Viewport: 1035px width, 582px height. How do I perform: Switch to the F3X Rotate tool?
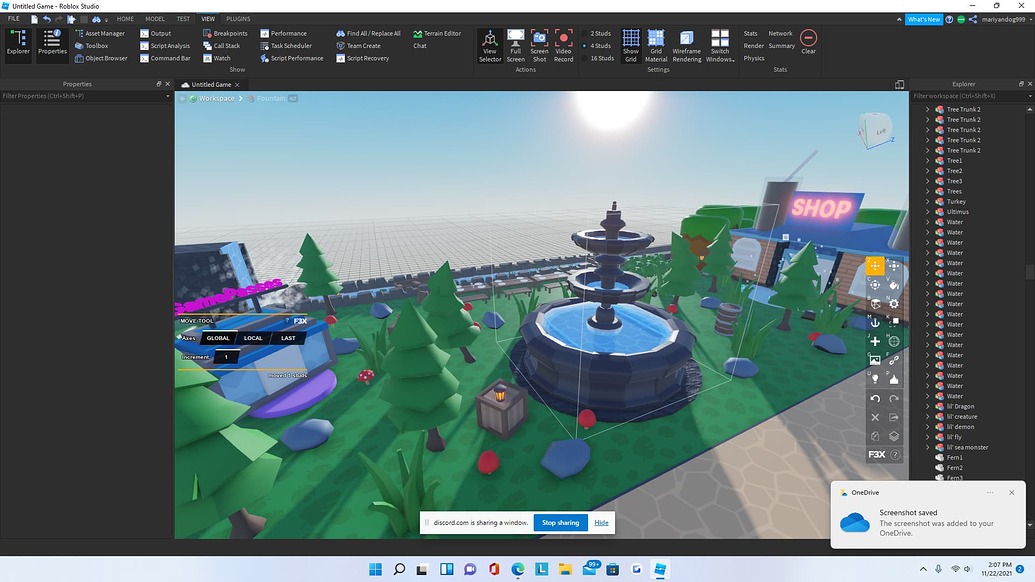[x=875, y=284]
